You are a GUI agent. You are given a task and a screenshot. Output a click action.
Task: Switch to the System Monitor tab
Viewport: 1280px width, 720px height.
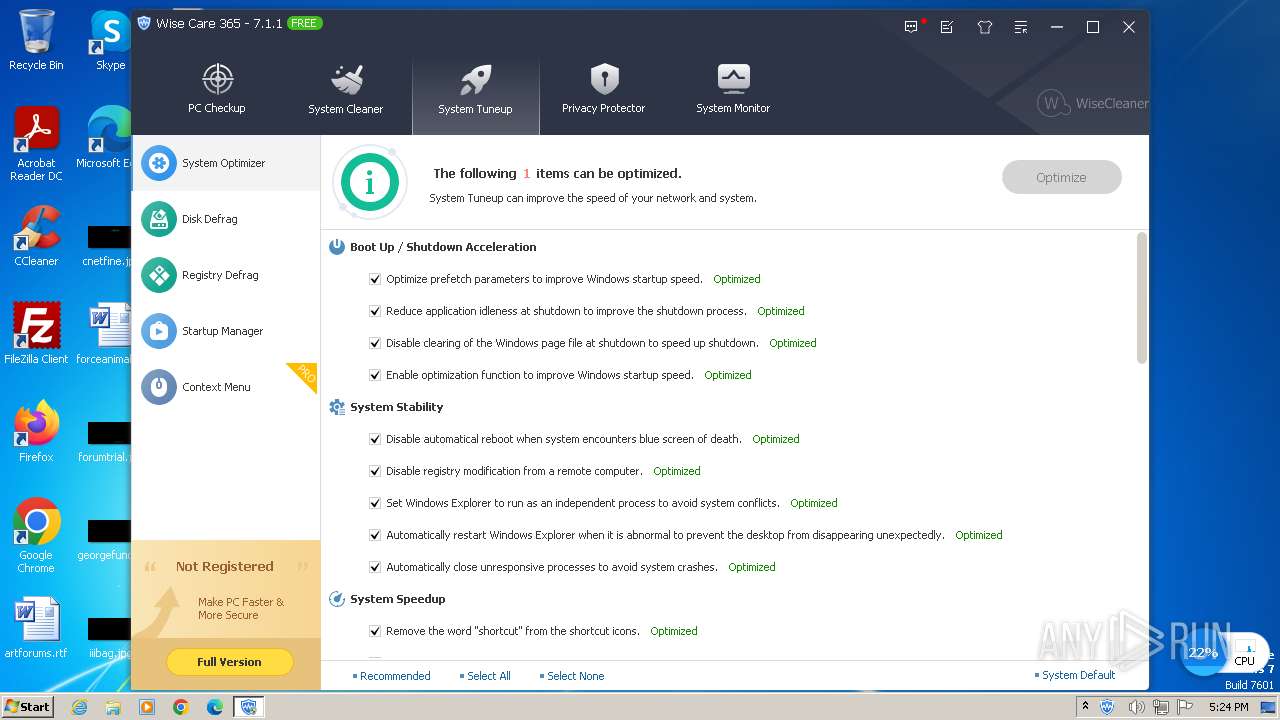[733, 90]
